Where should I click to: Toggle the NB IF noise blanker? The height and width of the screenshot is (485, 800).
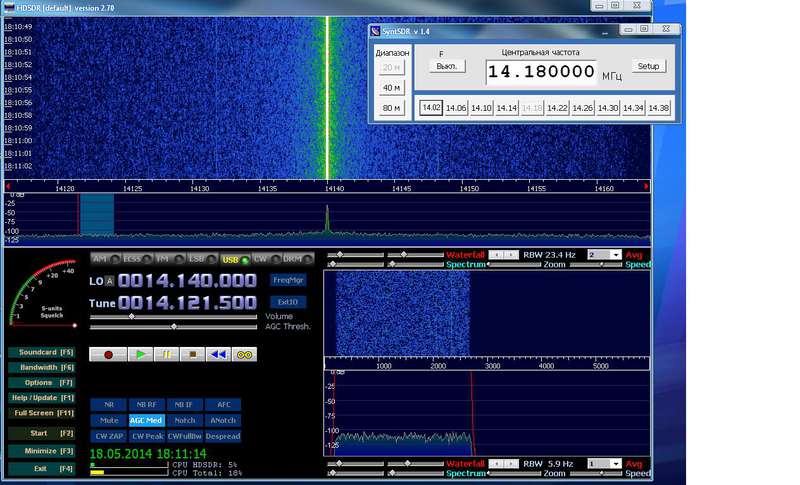(184, 404)
